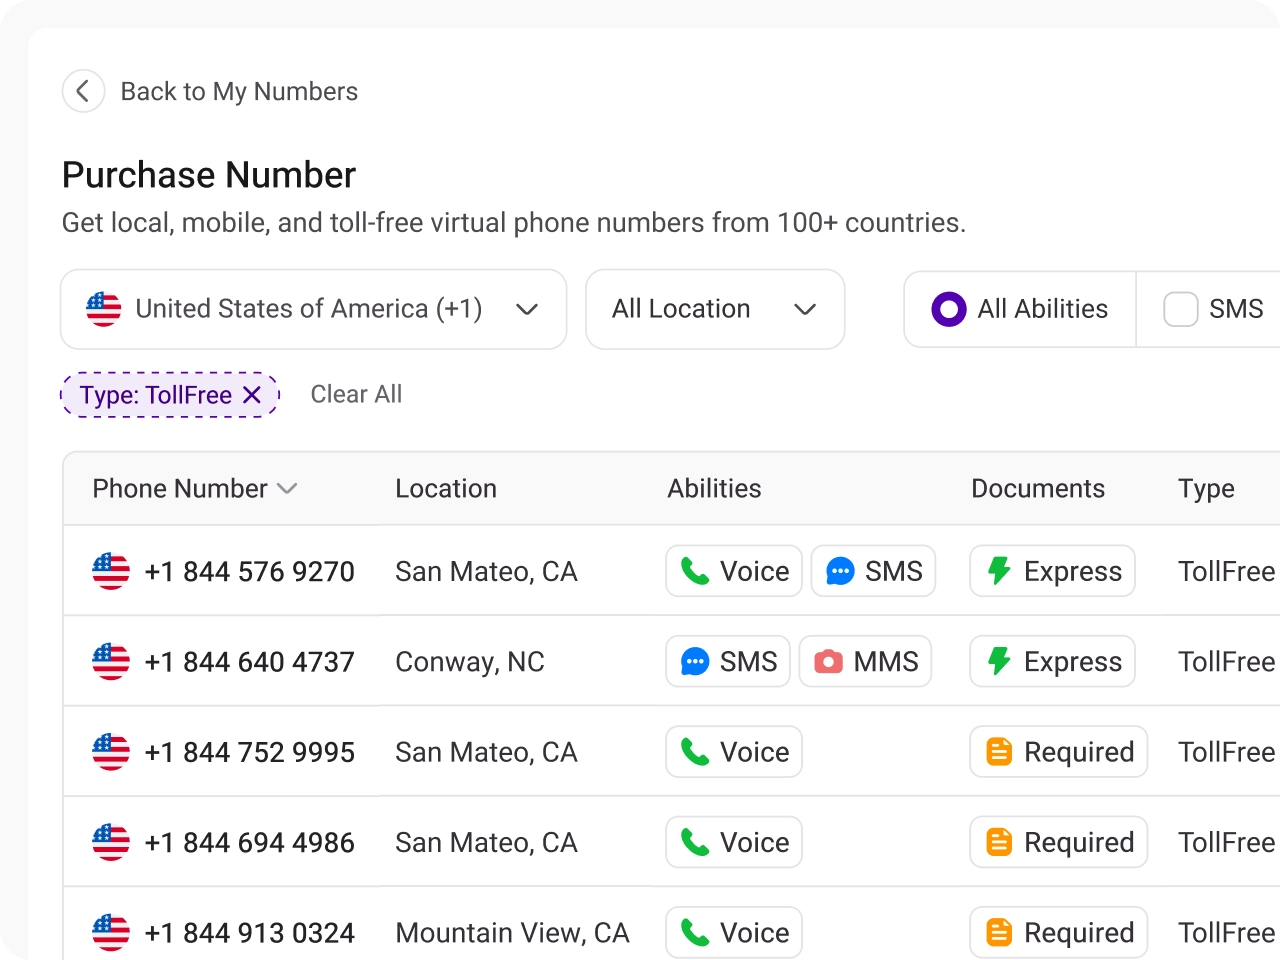
Task: Select phone number +1 844 694 4986
Action: 250,842
